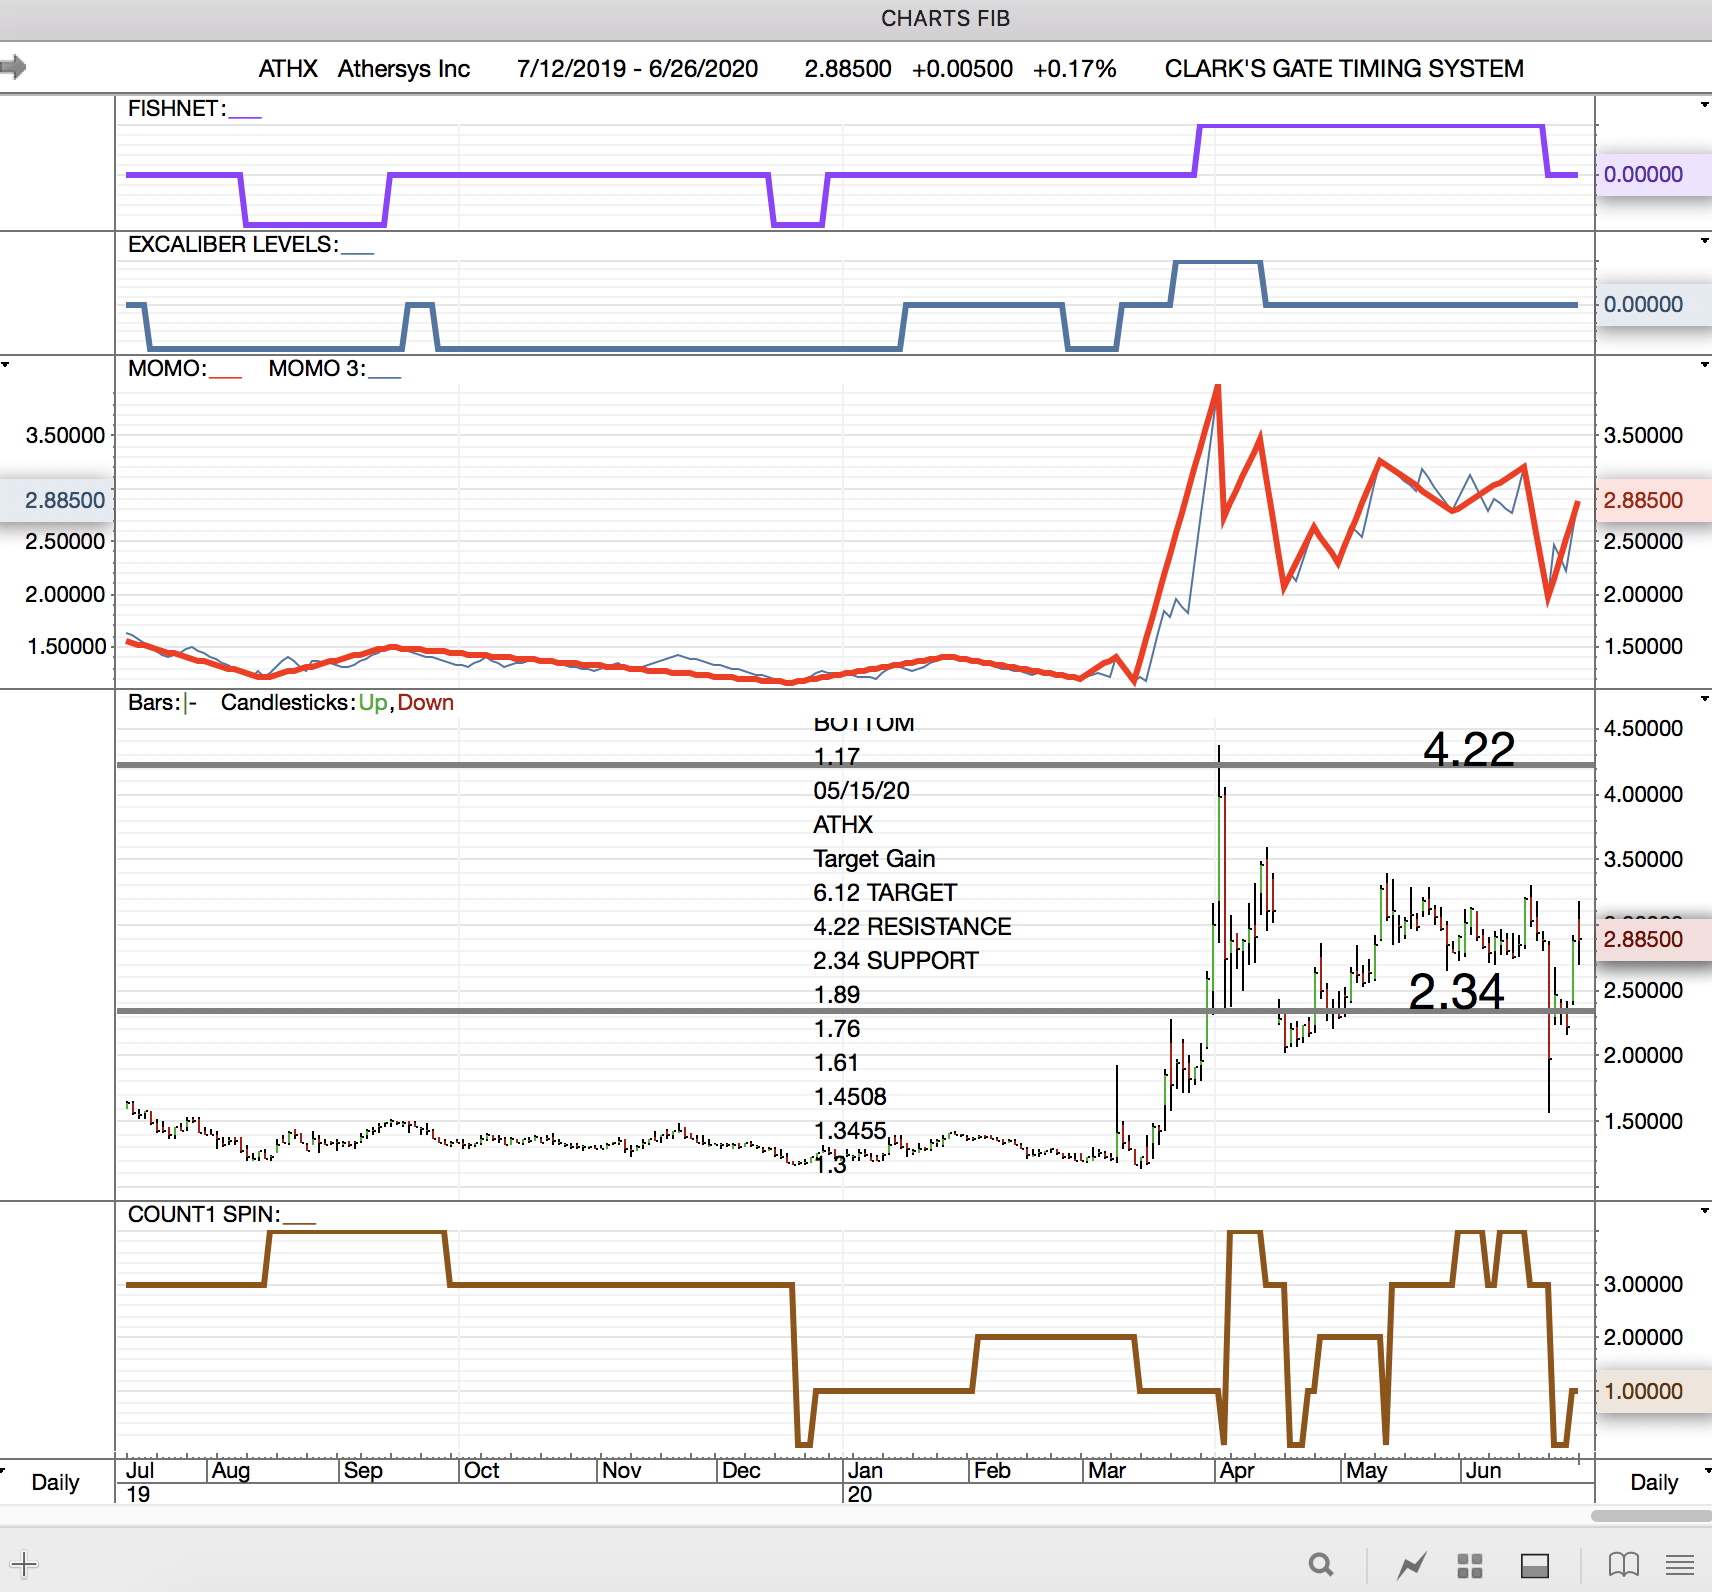Click the Candlesticks legend label

tap(288, 702)
